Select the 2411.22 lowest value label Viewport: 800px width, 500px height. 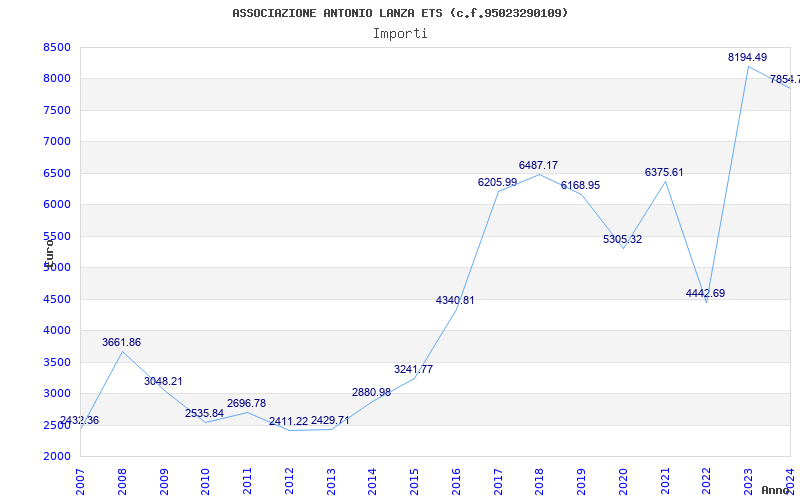coord(288,421)
